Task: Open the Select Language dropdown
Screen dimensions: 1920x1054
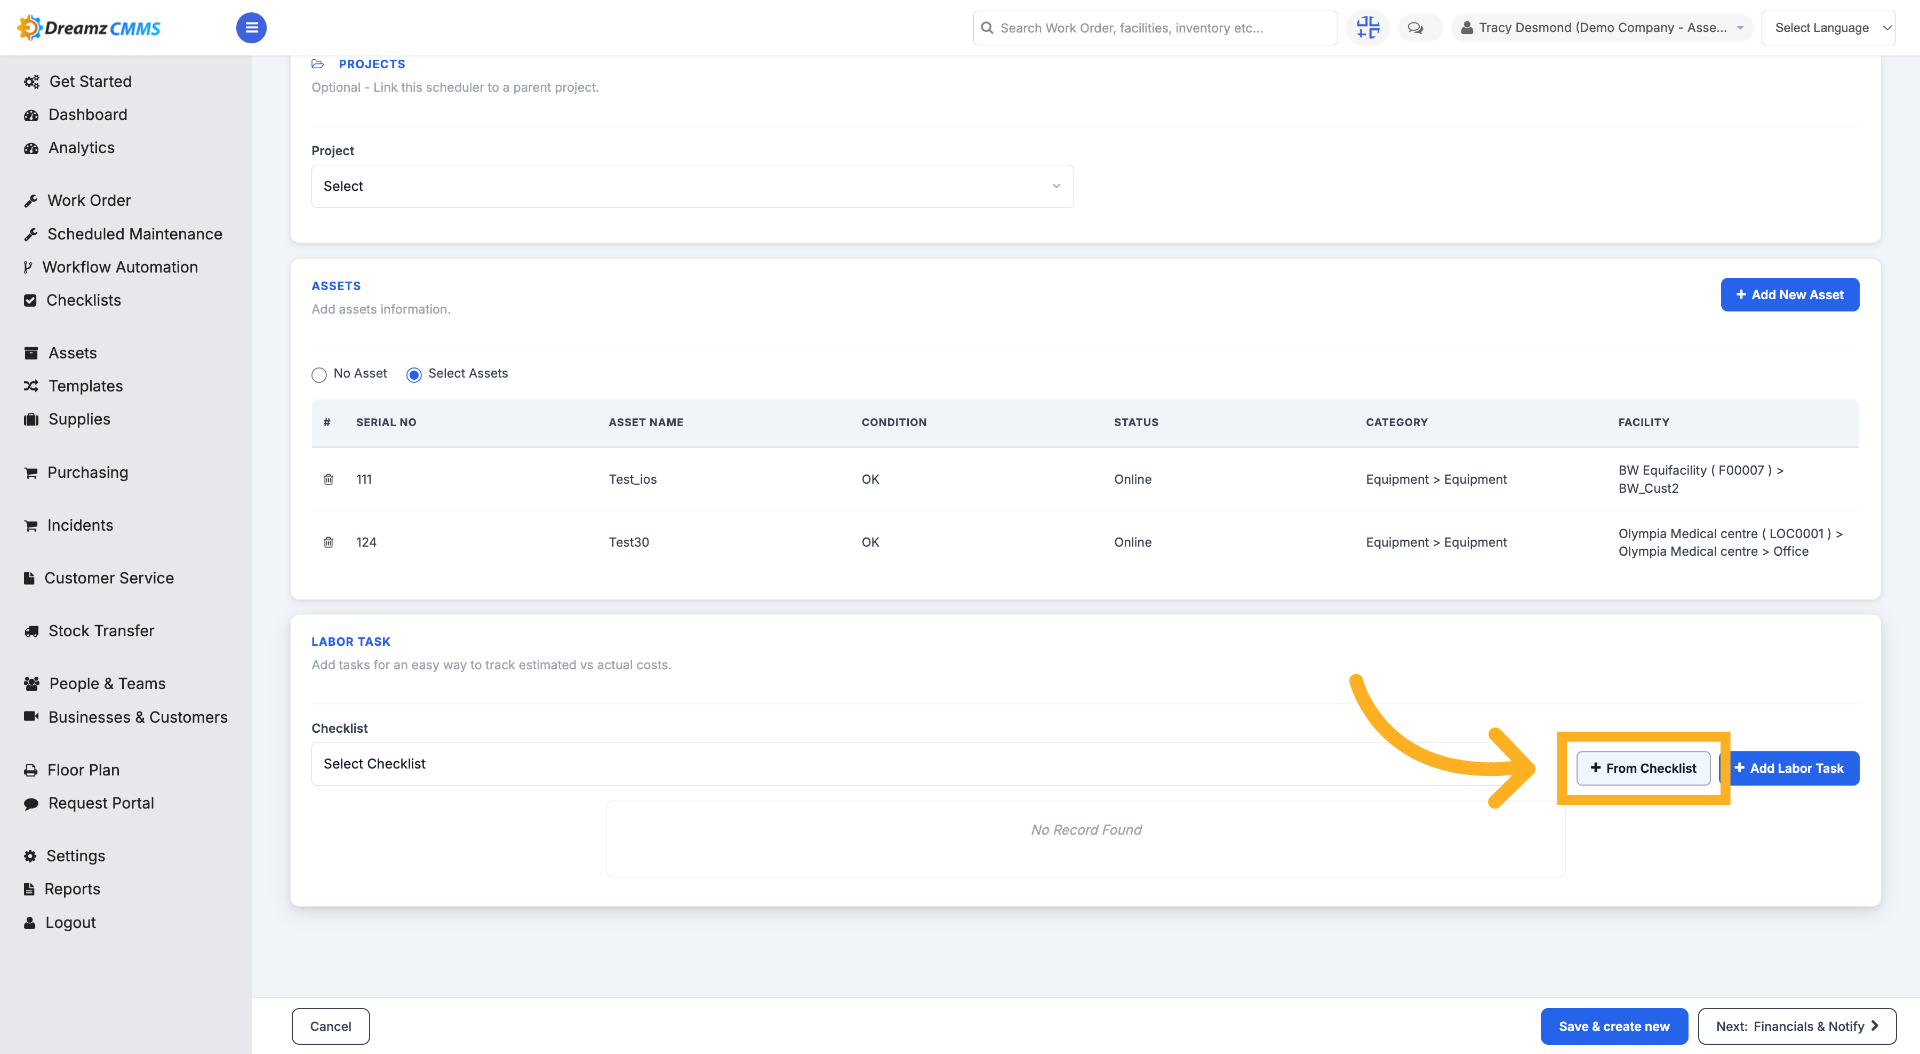Action: 1829,28
